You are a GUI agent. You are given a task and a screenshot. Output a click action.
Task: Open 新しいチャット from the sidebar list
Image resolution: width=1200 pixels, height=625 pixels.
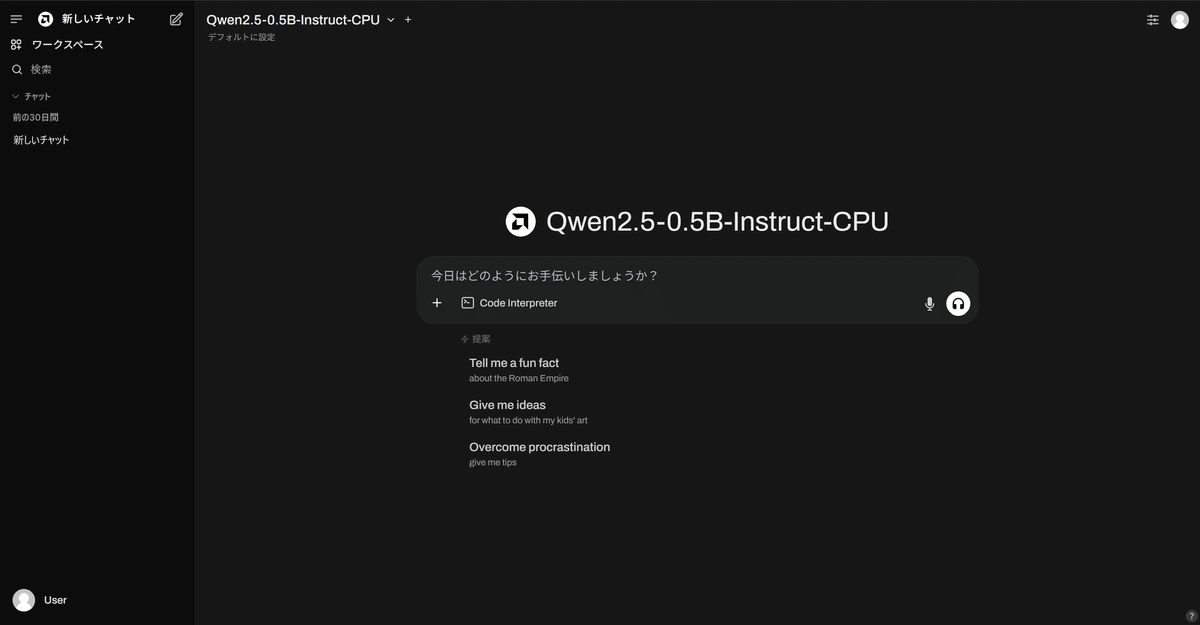[41, 140]
